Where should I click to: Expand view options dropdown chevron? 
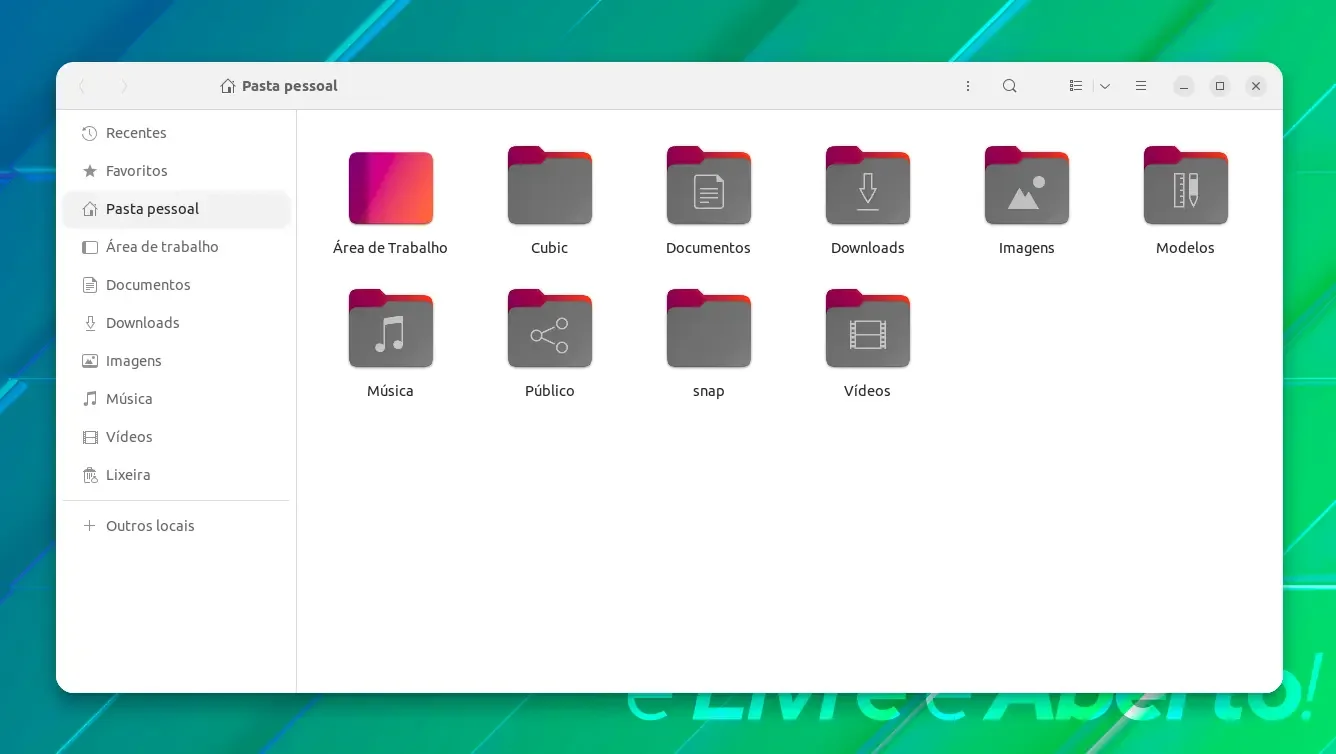click(1105, 86)
